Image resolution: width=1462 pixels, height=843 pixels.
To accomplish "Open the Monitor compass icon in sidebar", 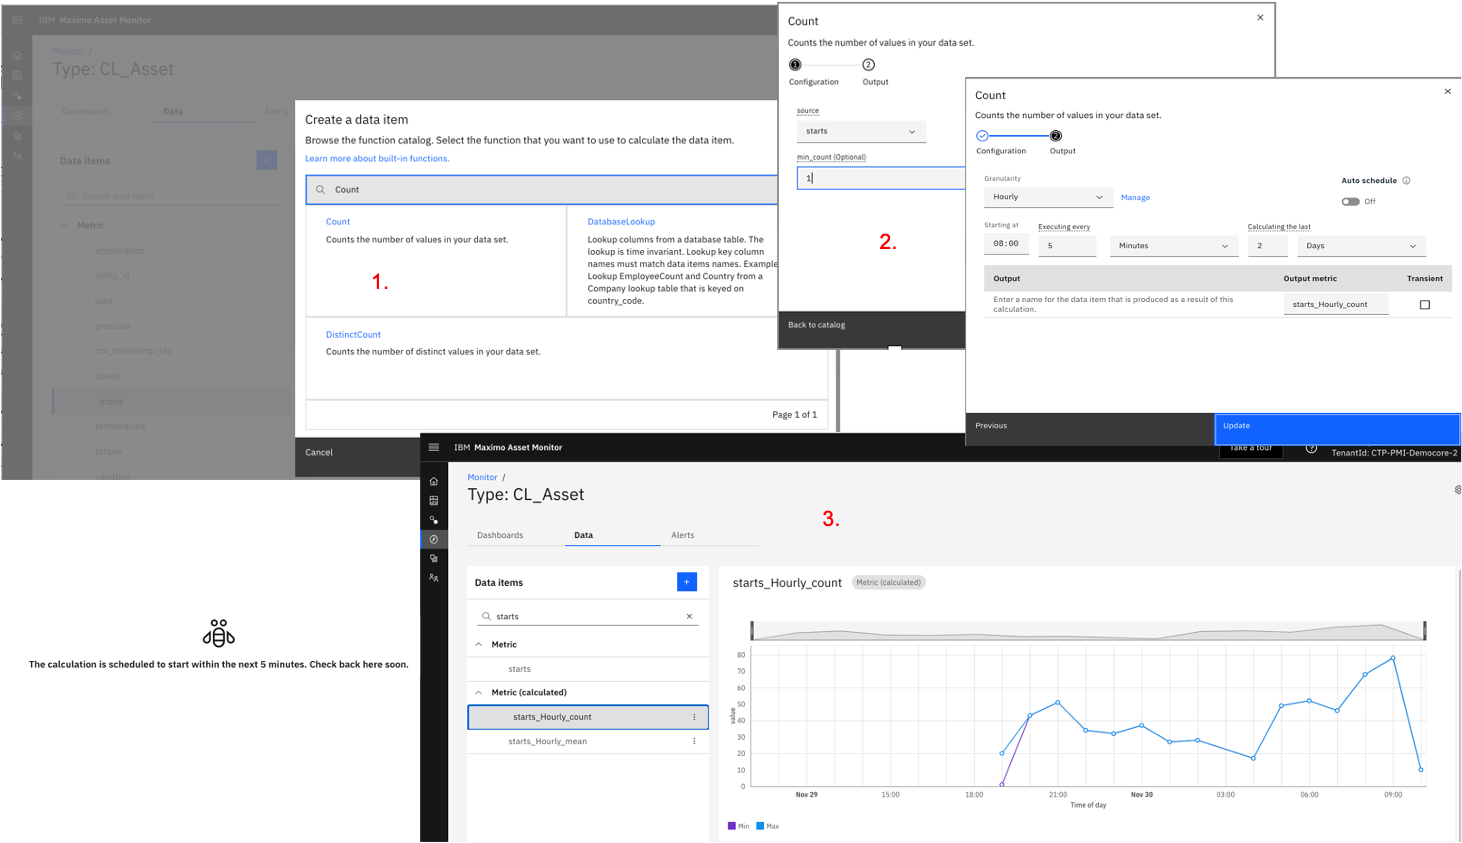I will (434, 539).
